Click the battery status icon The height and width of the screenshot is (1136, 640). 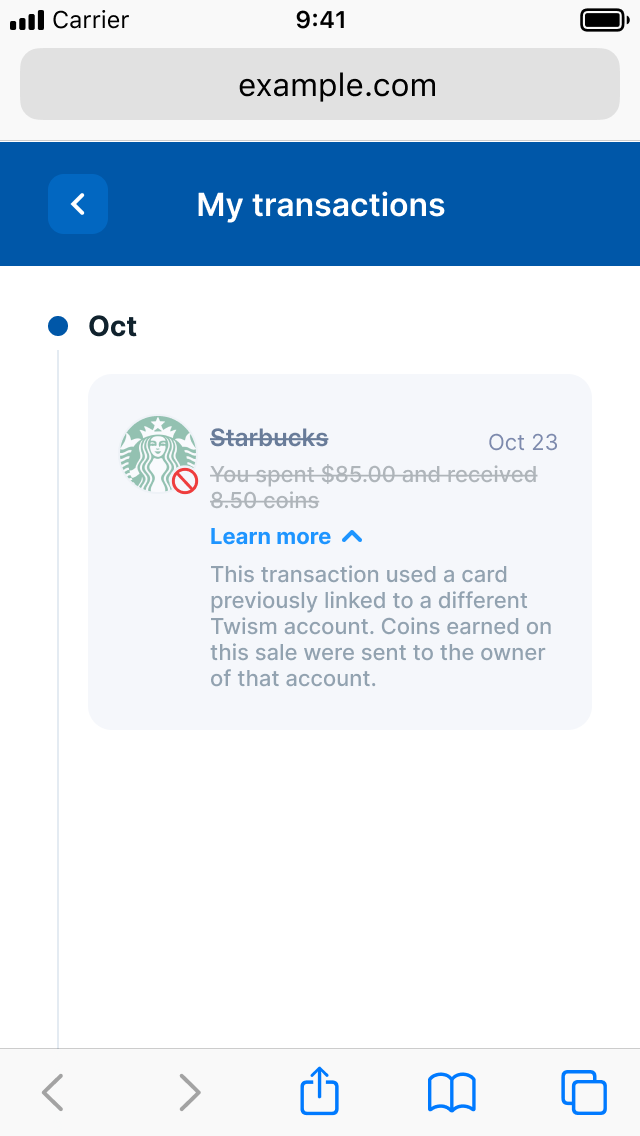click(x=605, y=20)
